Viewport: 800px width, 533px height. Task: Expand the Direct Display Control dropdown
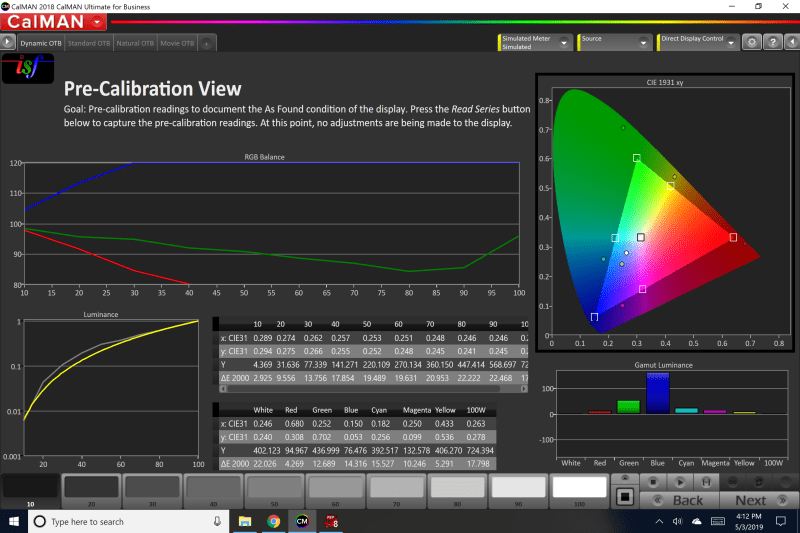pos(732,43)
